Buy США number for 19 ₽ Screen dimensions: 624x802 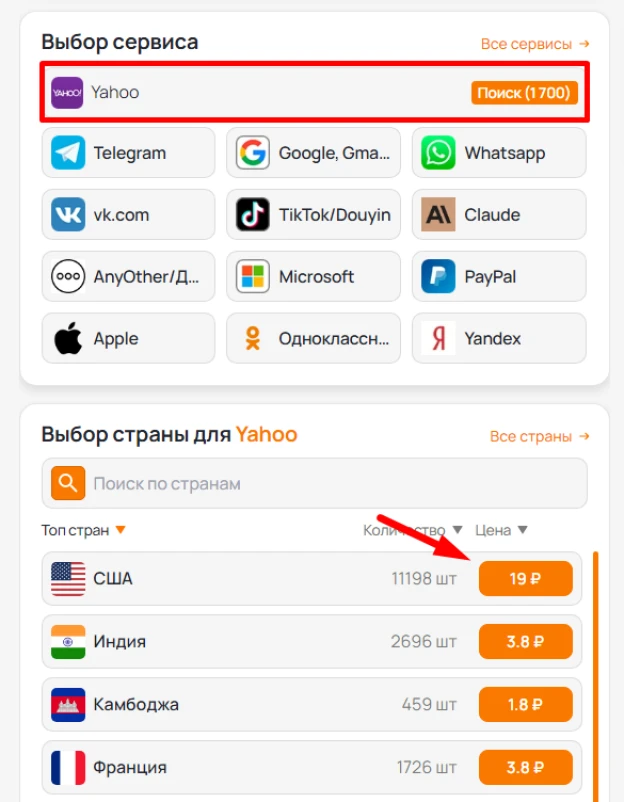(x=525, y=578)
